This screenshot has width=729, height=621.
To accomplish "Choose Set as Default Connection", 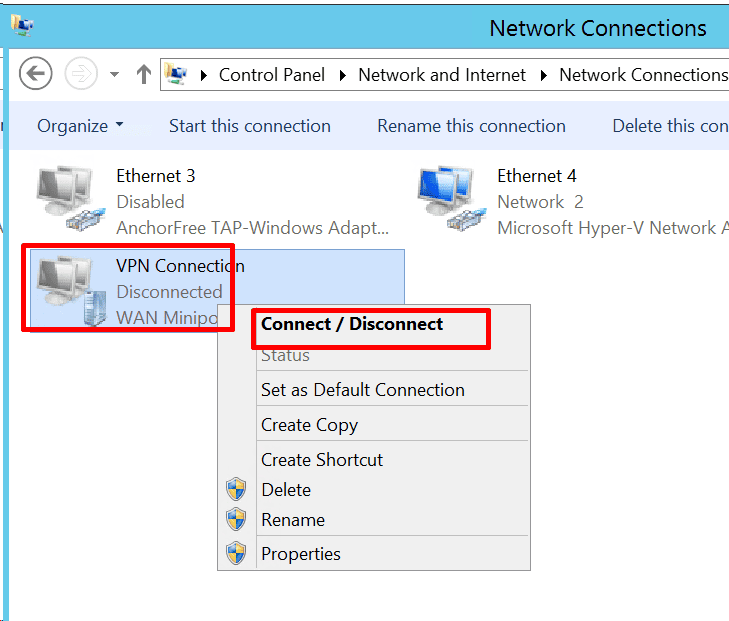I will (x=363, y=390).
